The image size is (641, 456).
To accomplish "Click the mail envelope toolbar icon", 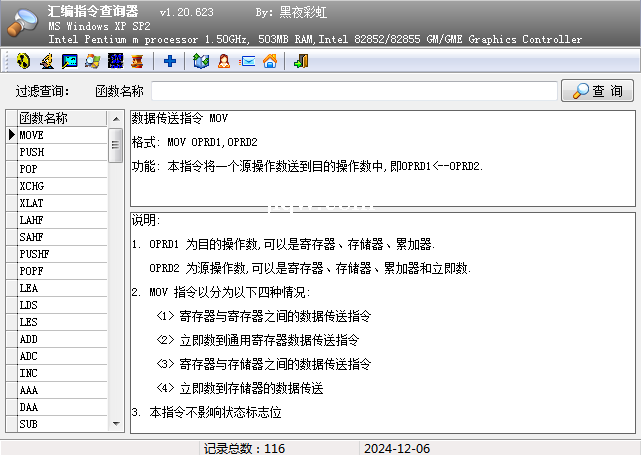I will [247, 62].
